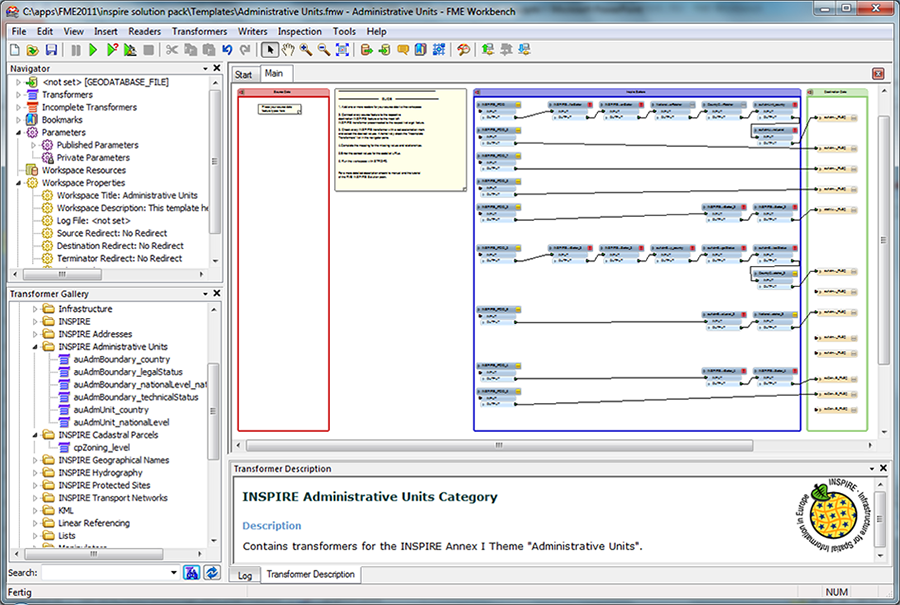Click the refresh icon next to Search box
Viewport: 900px width, 605px height.
(x=212, y=572)
